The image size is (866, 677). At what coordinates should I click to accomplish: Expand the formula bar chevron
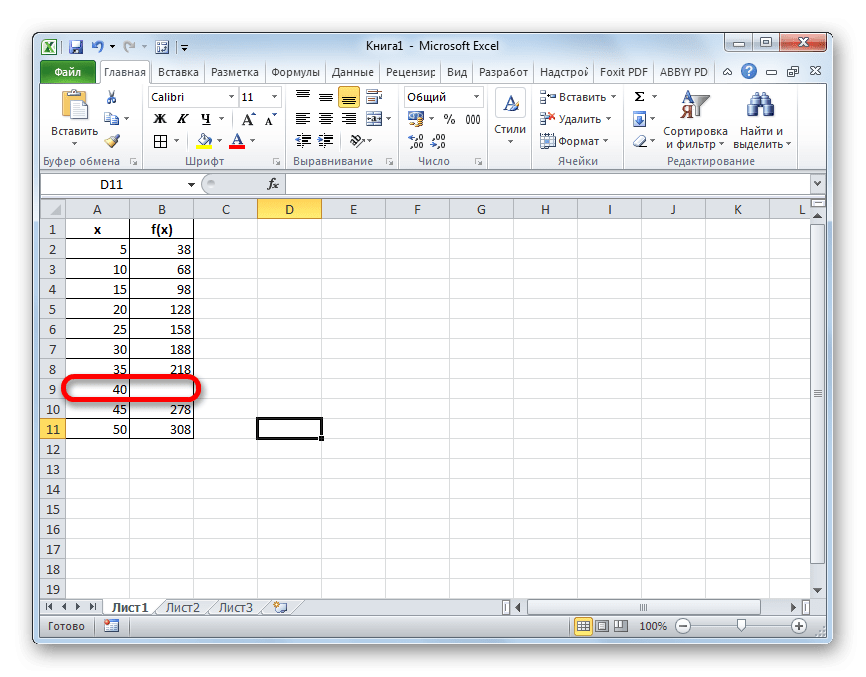[818, 184]
